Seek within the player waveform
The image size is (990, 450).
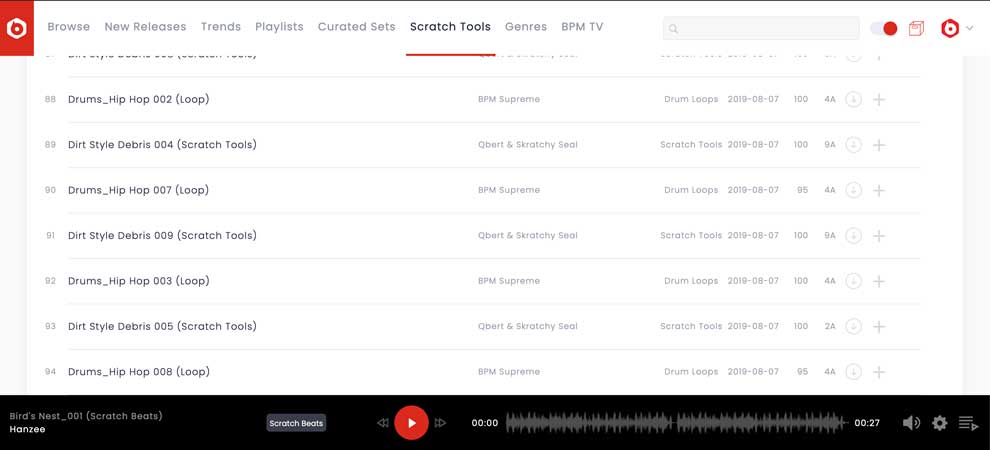(x=676, y=423)
